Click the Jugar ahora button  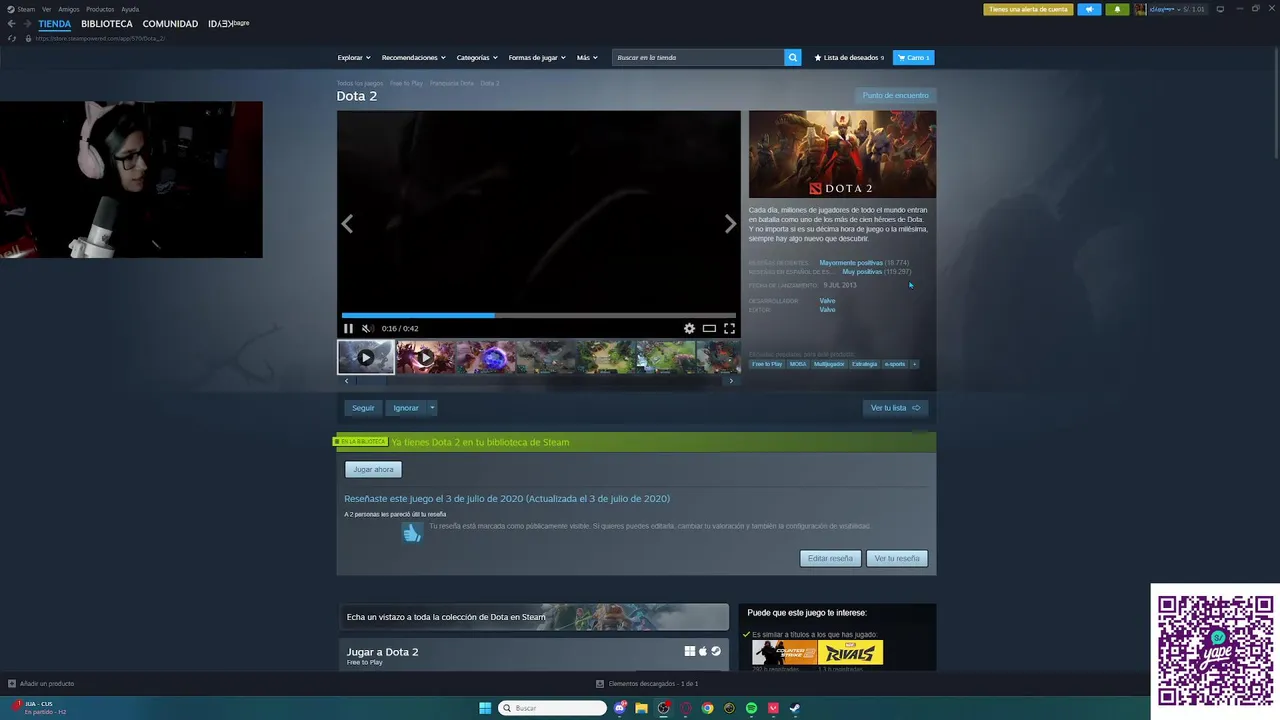pyautogui.click(x=373, y=469)
